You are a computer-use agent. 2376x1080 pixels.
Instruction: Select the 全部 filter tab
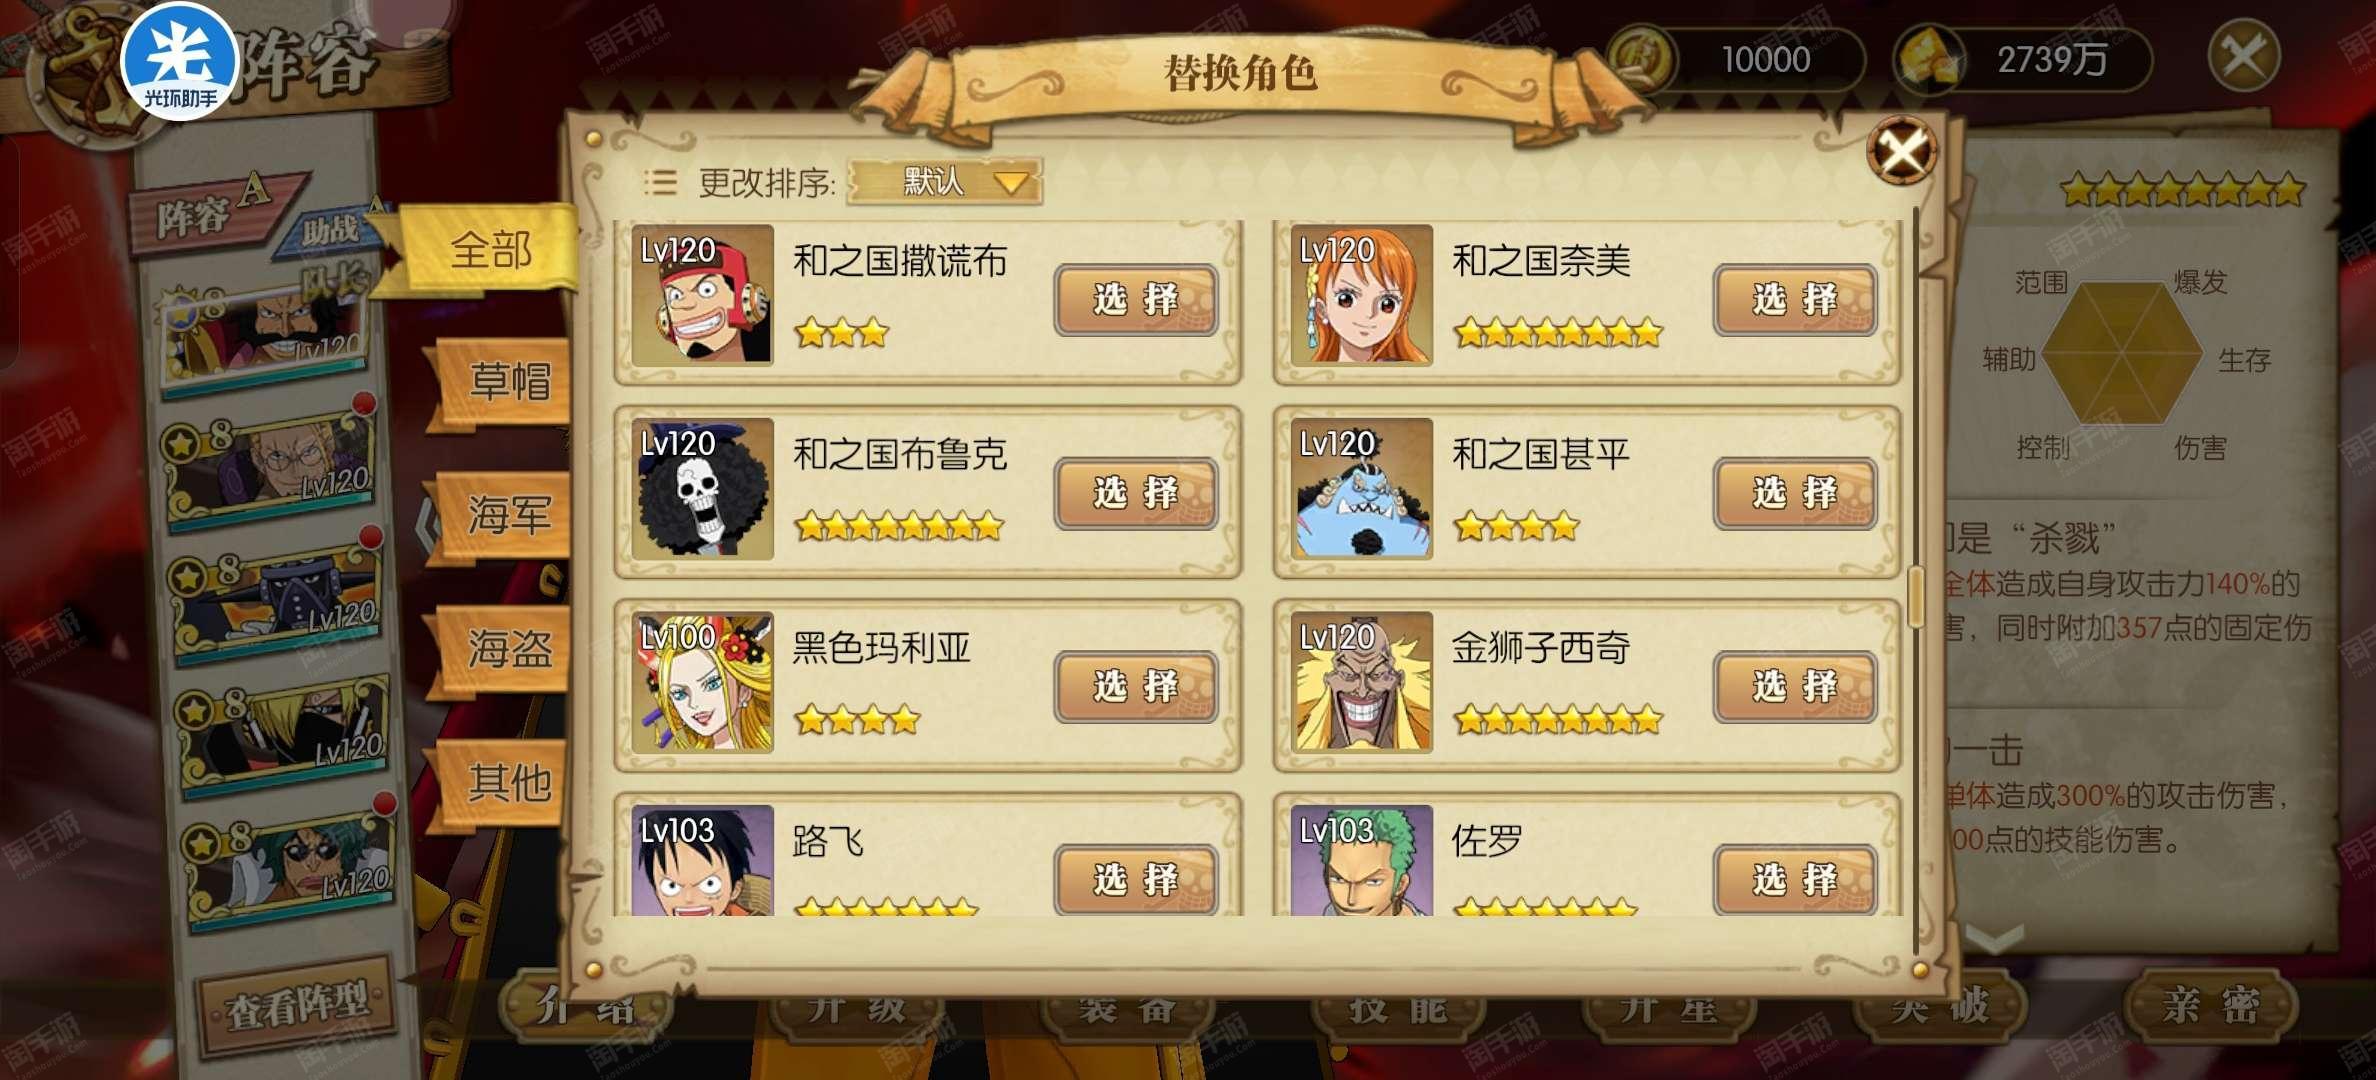pyautogui.click(x=490, y=250)
